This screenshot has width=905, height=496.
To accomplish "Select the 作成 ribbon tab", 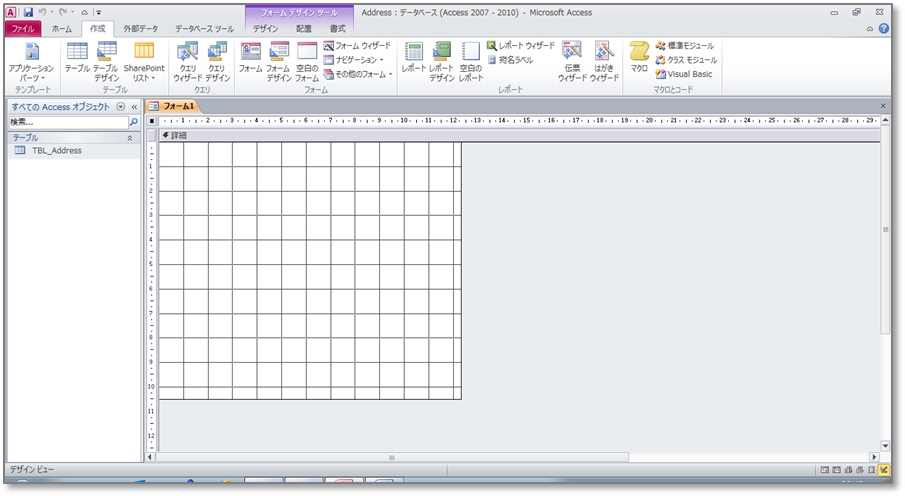I will pos(98,29).
